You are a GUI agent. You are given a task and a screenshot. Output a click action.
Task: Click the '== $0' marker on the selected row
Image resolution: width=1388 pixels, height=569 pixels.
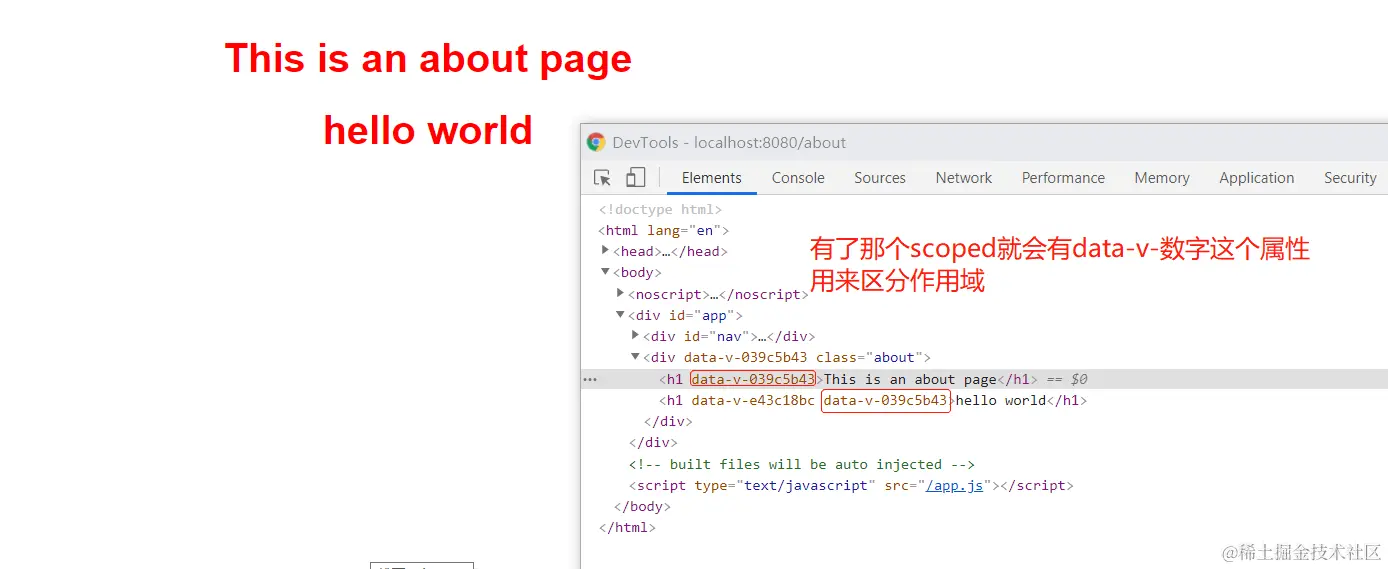pyautogui.click(x=1067, y=379)
